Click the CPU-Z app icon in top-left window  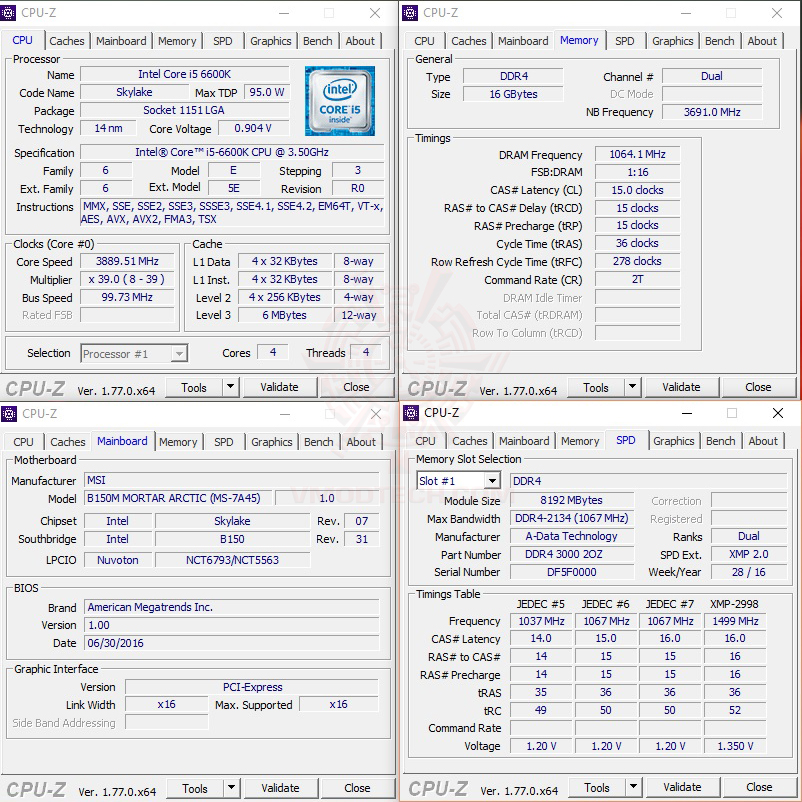pos(8,13)
